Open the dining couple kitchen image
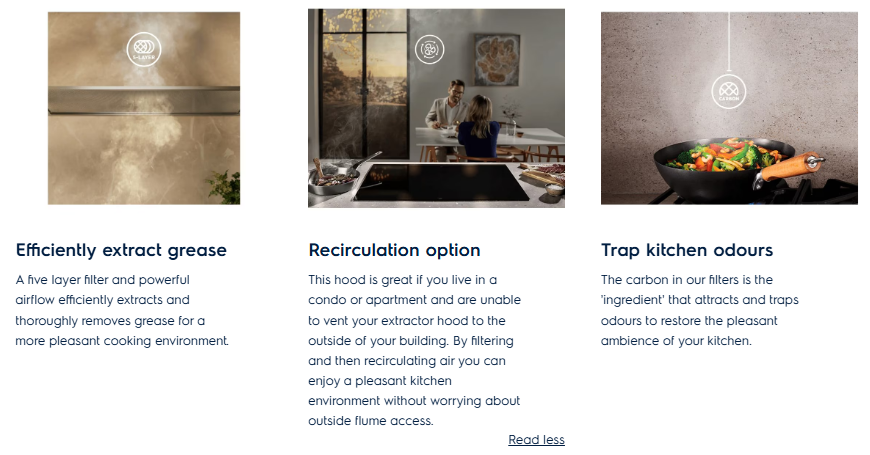This screenshot has width=870, height=455. (436, 108)
